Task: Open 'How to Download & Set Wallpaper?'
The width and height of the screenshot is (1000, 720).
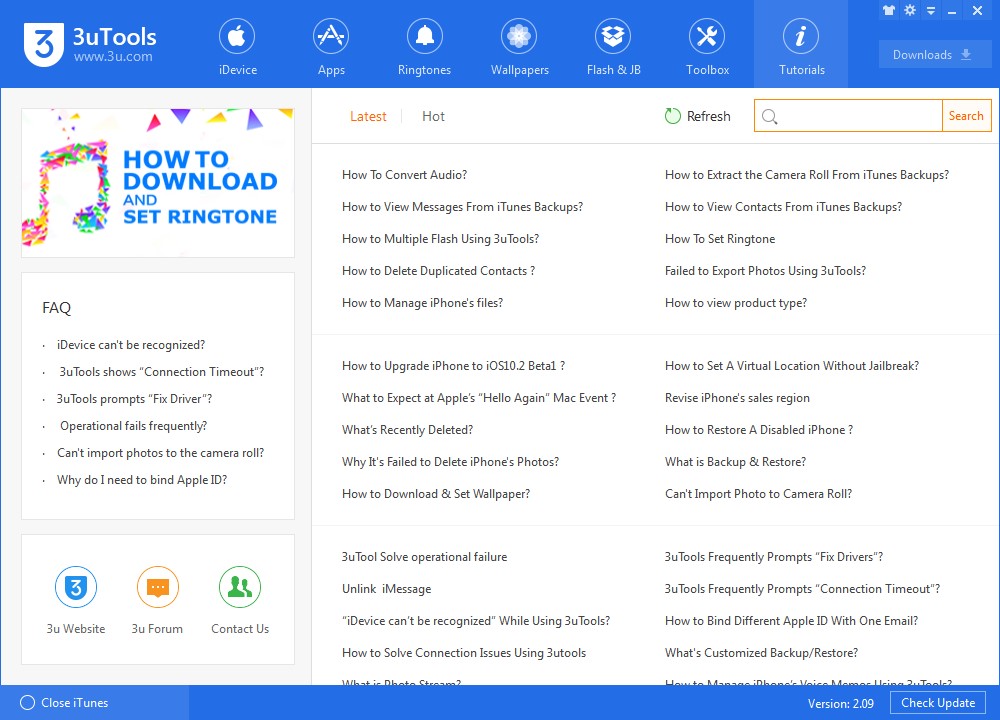Action: 436,494
